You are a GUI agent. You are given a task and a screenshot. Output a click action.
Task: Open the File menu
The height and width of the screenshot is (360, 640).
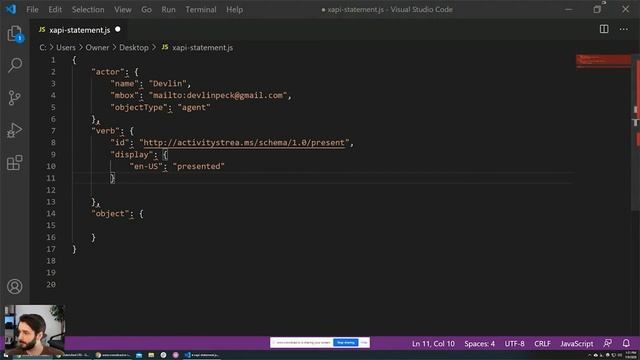click(x=32, y=9)
